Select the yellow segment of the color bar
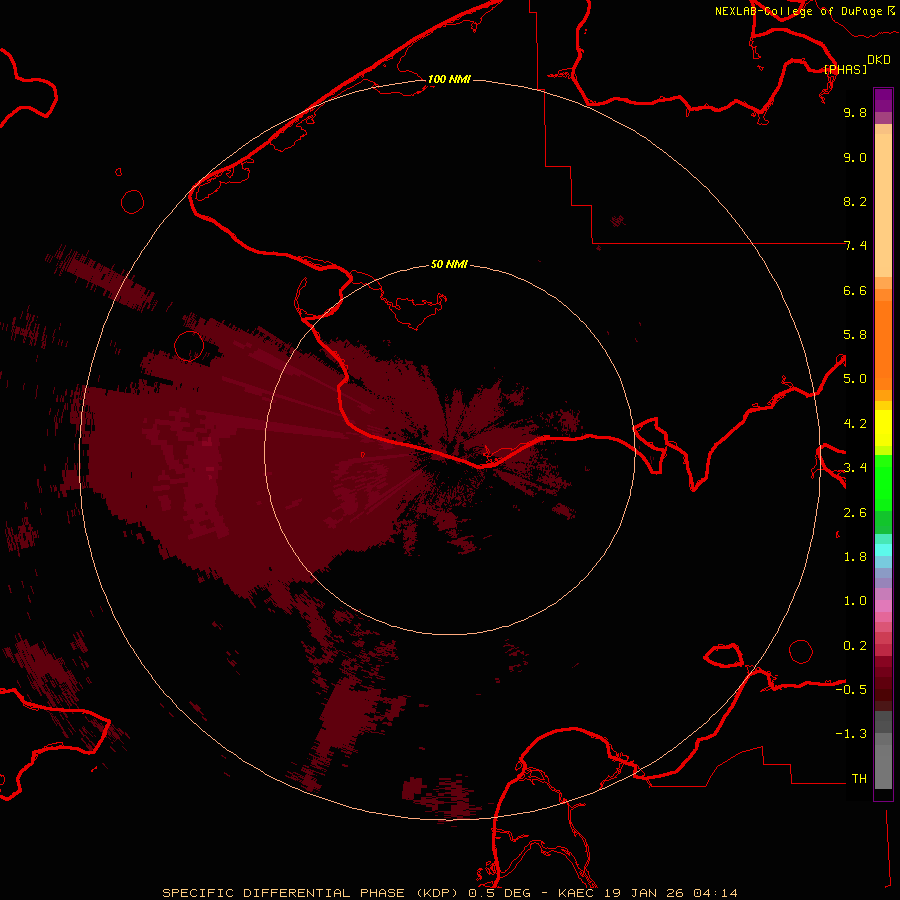Screen dimensions: 900x900 (x=883, y=428)
